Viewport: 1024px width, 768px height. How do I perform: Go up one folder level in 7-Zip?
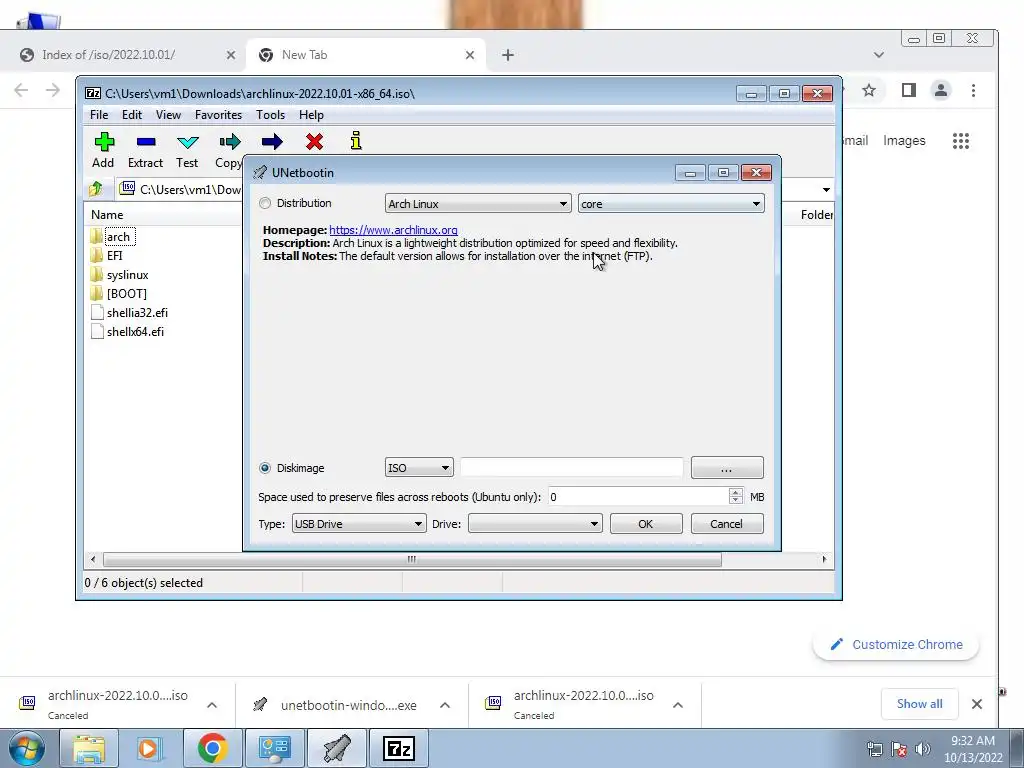[x=96, y=189]
